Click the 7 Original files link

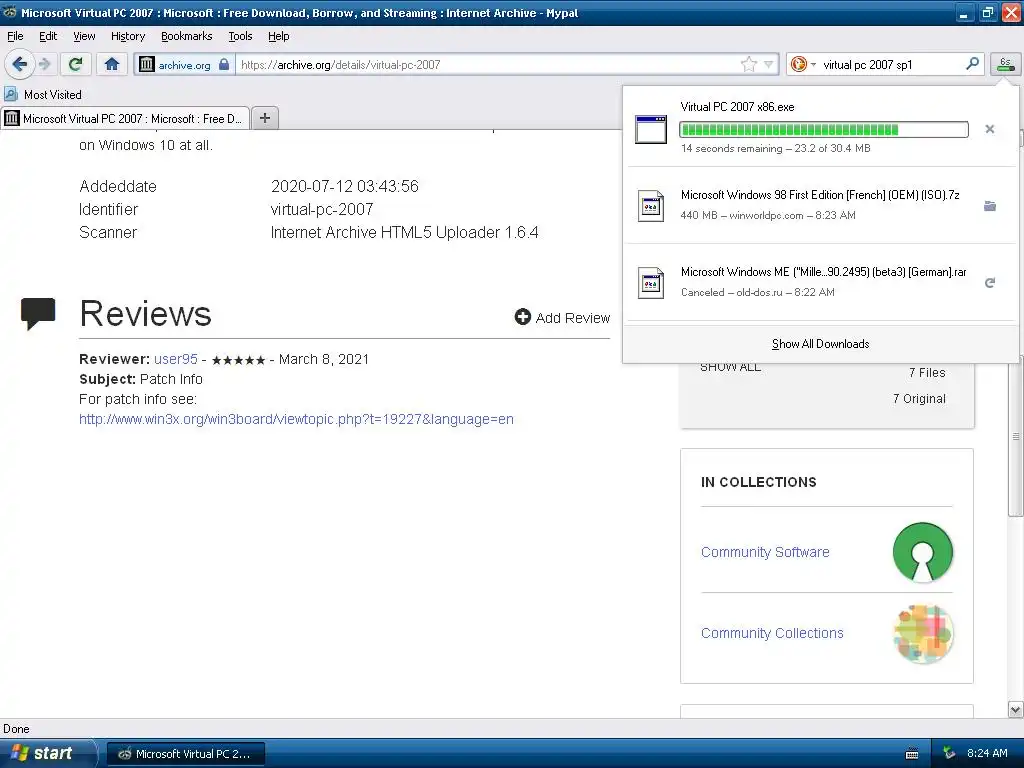click(919, 399)
